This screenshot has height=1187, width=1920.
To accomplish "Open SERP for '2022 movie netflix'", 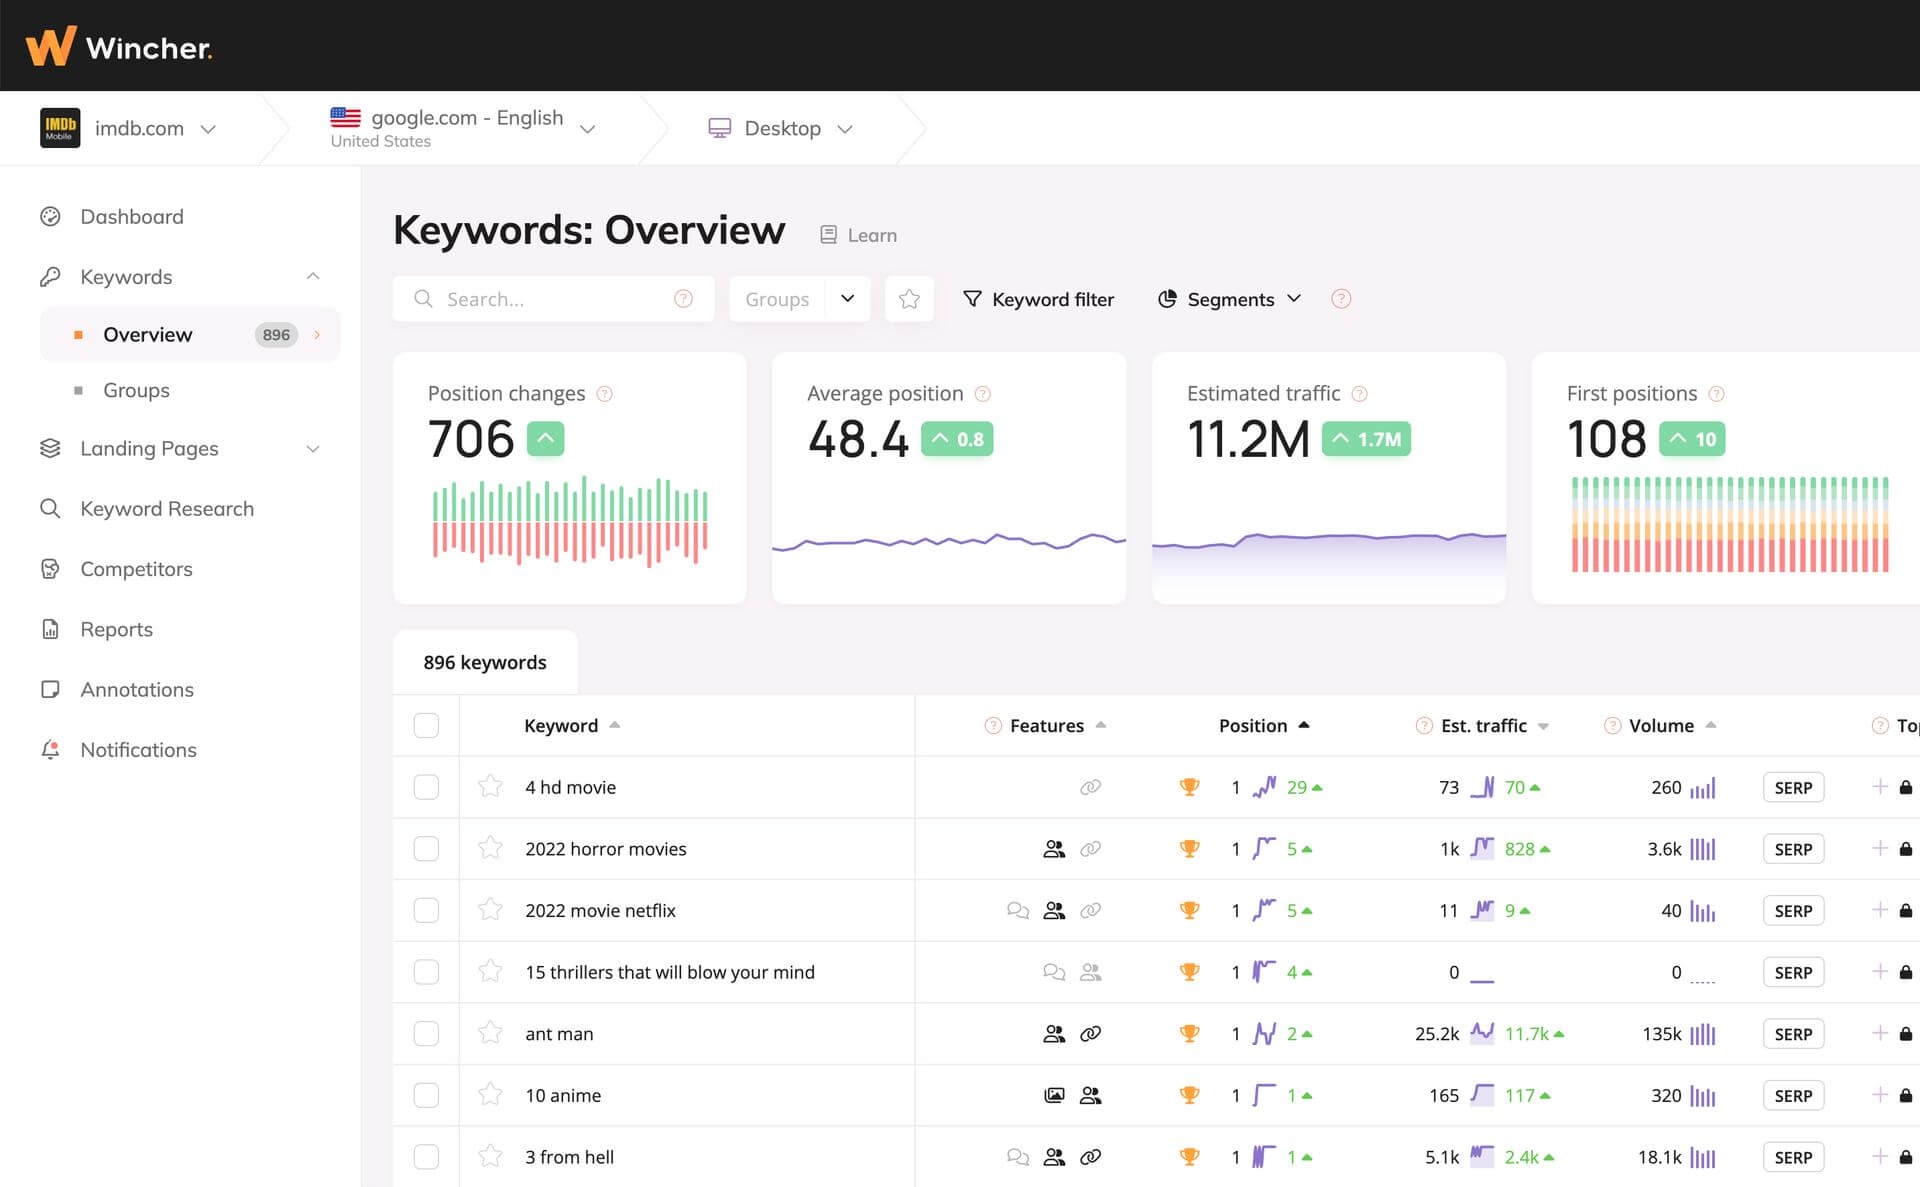I will click(x=1792, y=911).
